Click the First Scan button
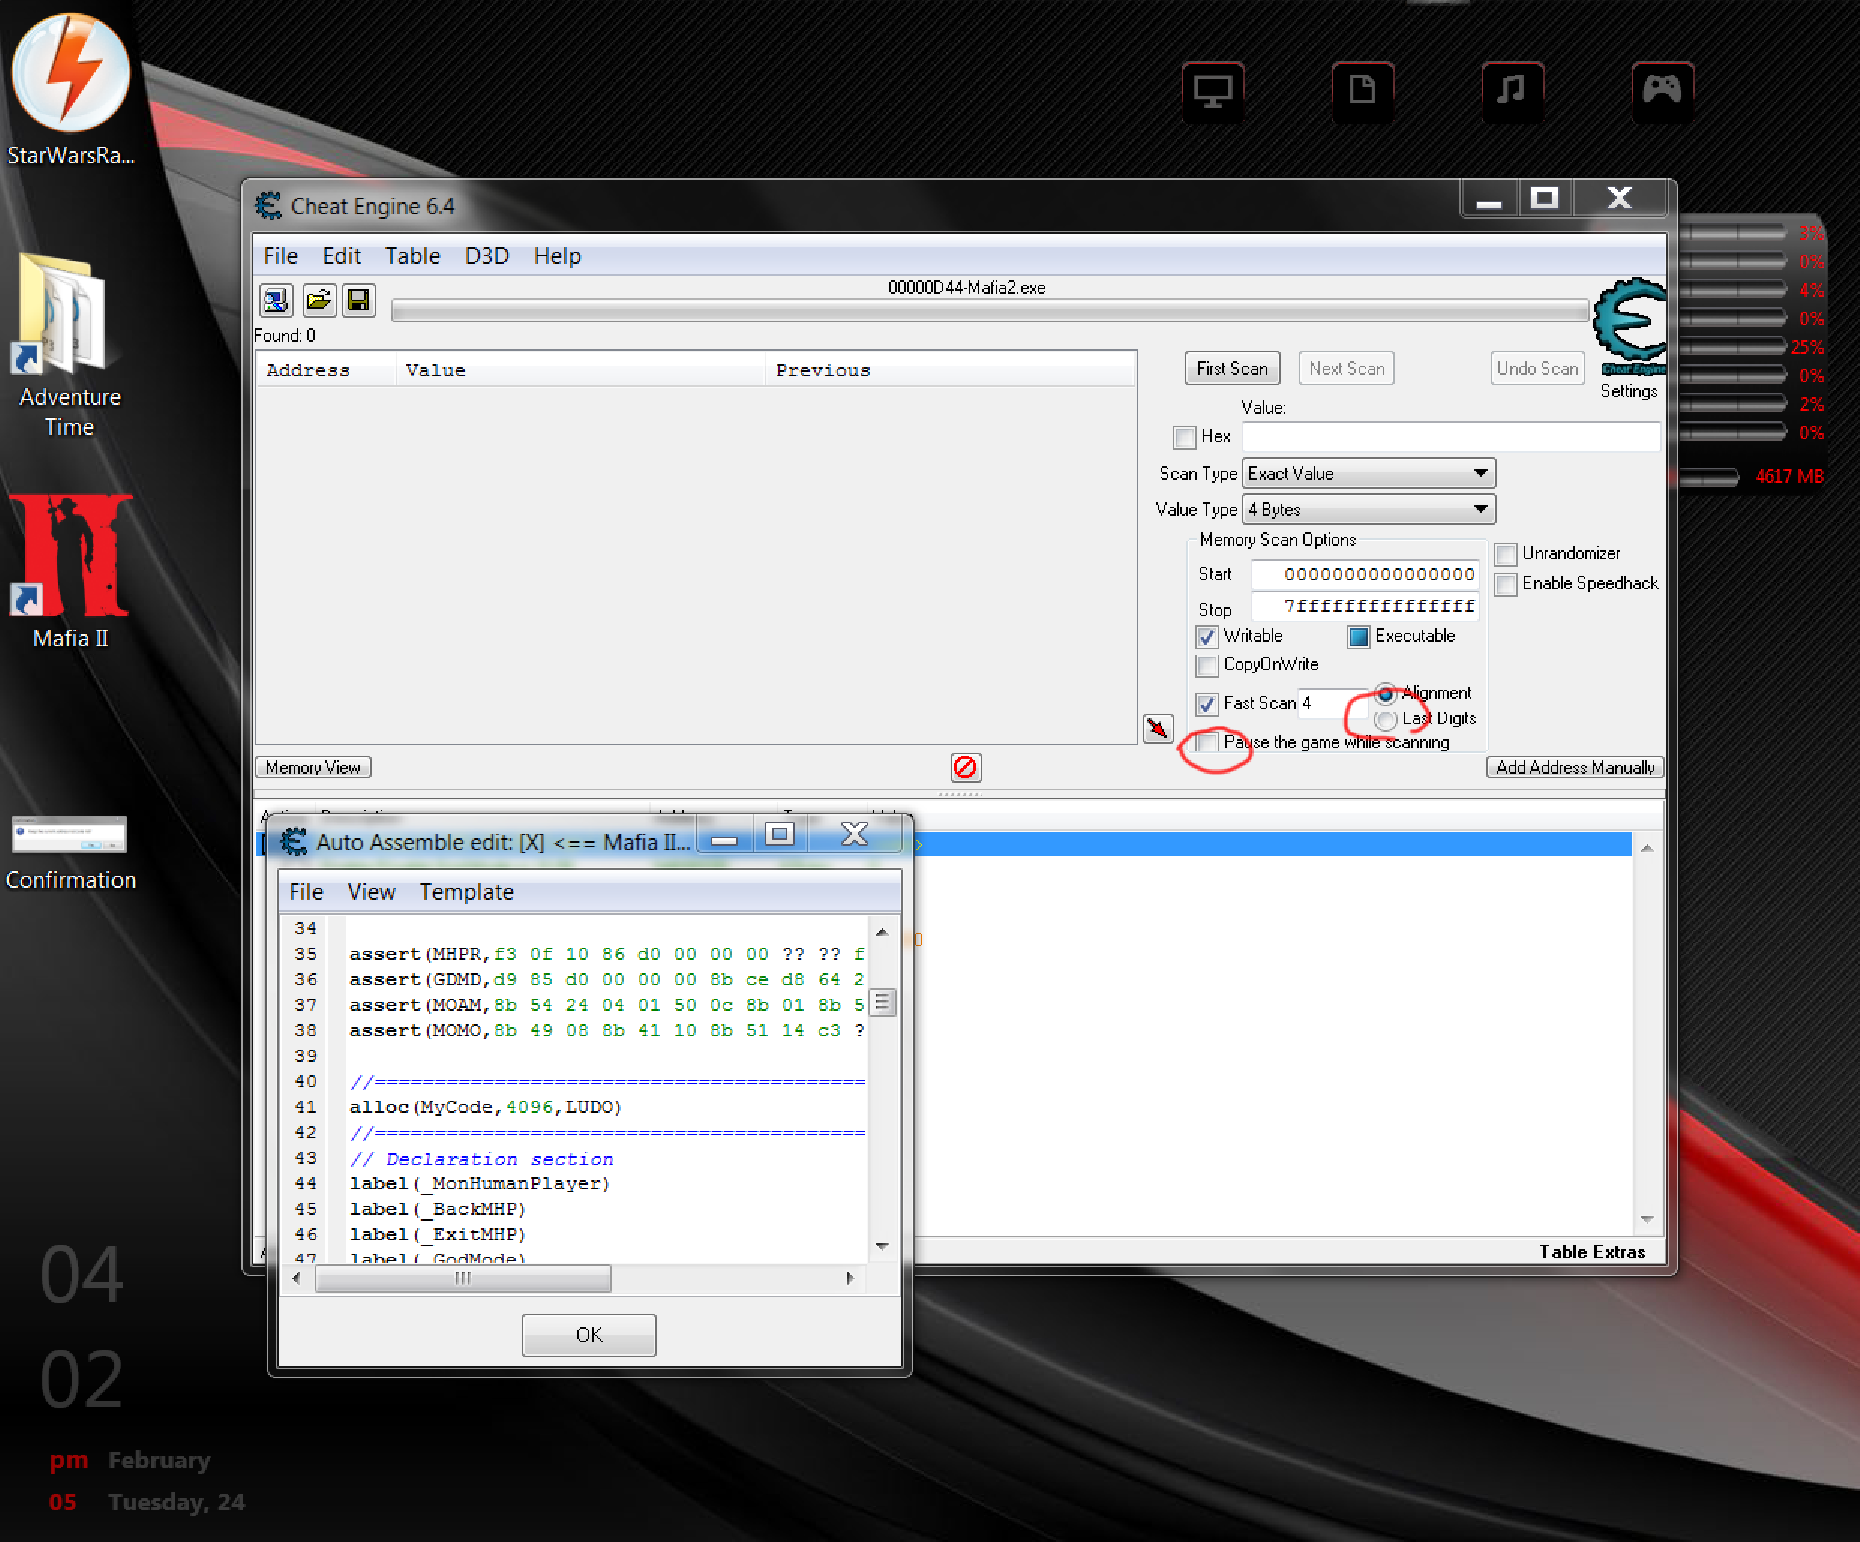 point(1231,369)
